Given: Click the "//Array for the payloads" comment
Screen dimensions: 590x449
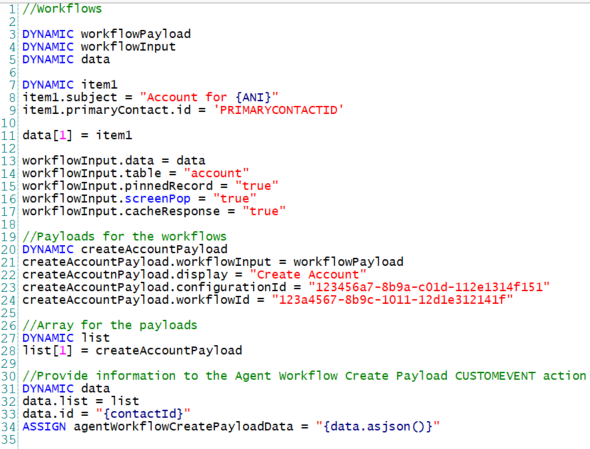Looking at the screenshot, I should [110, 325].
